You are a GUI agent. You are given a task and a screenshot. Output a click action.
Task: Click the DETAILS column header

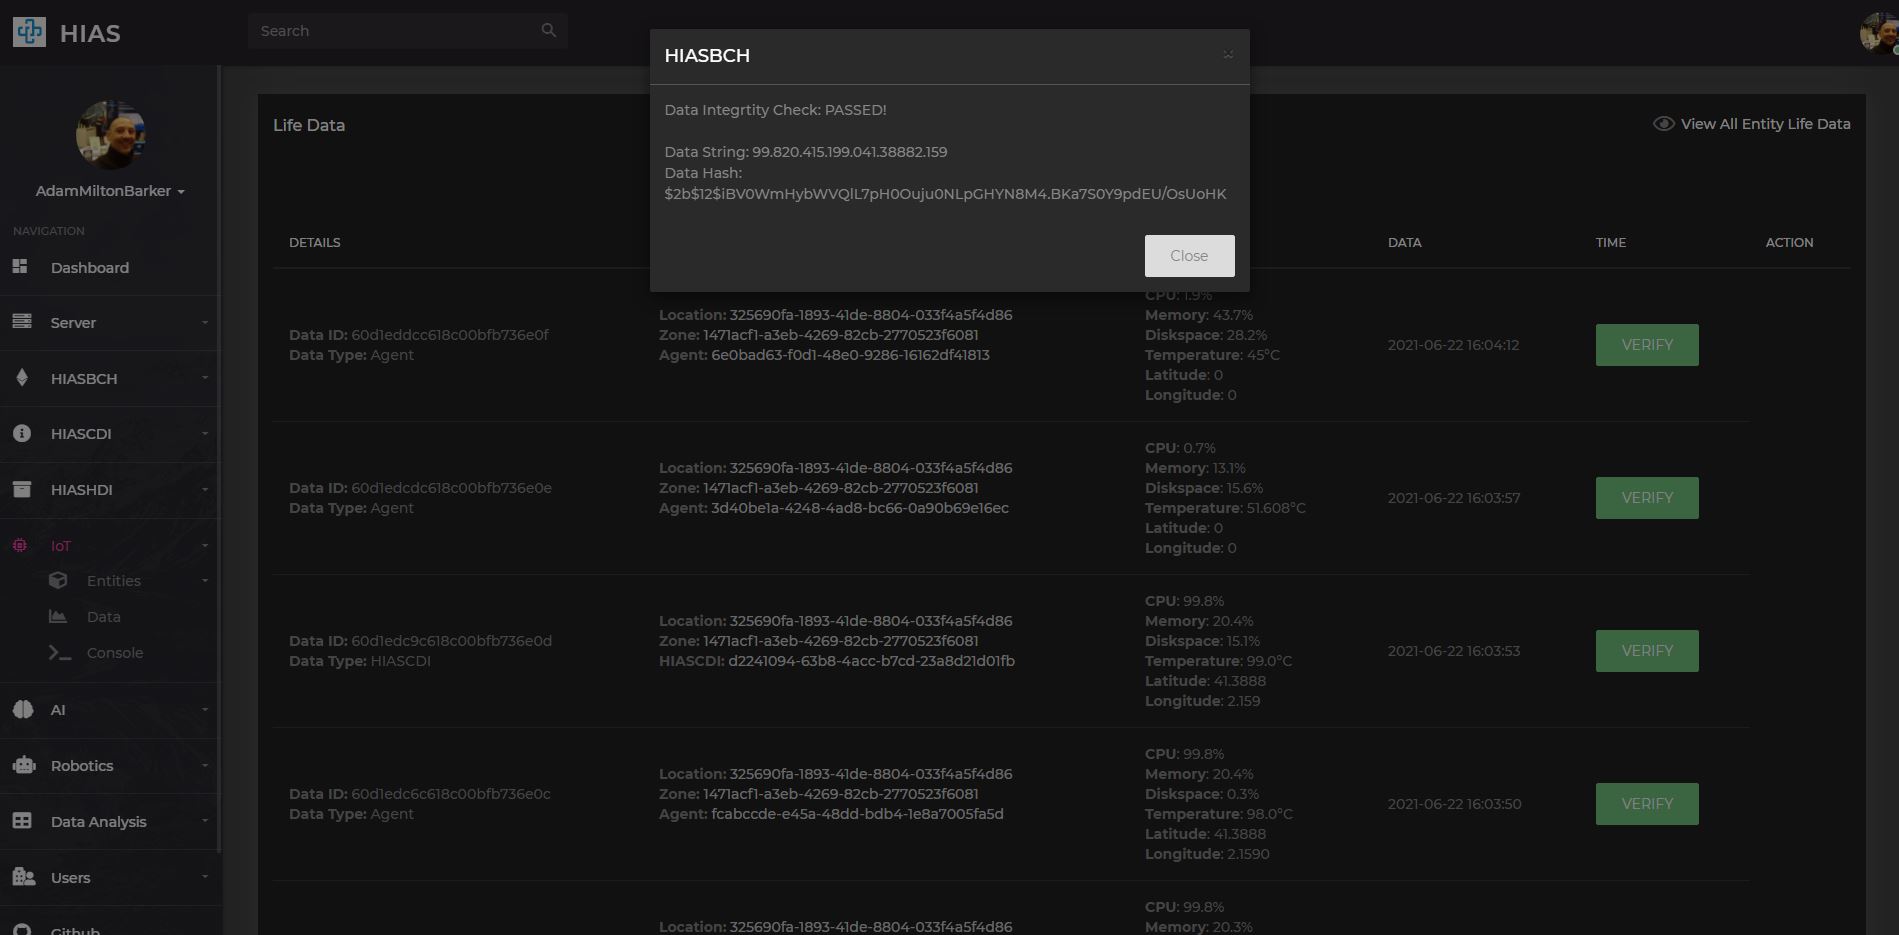click(x=314, y=243)
